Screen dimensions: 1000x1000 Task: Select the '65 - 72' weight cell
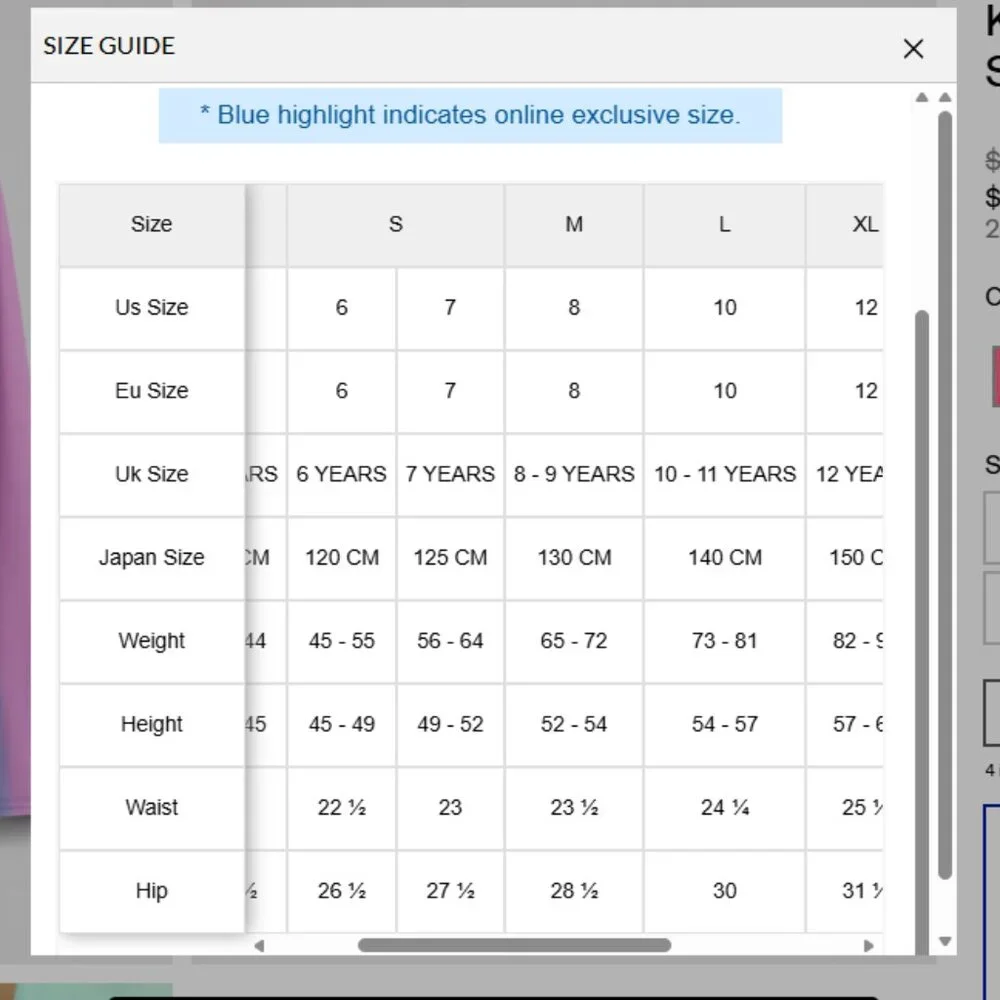tap(574, 641)
